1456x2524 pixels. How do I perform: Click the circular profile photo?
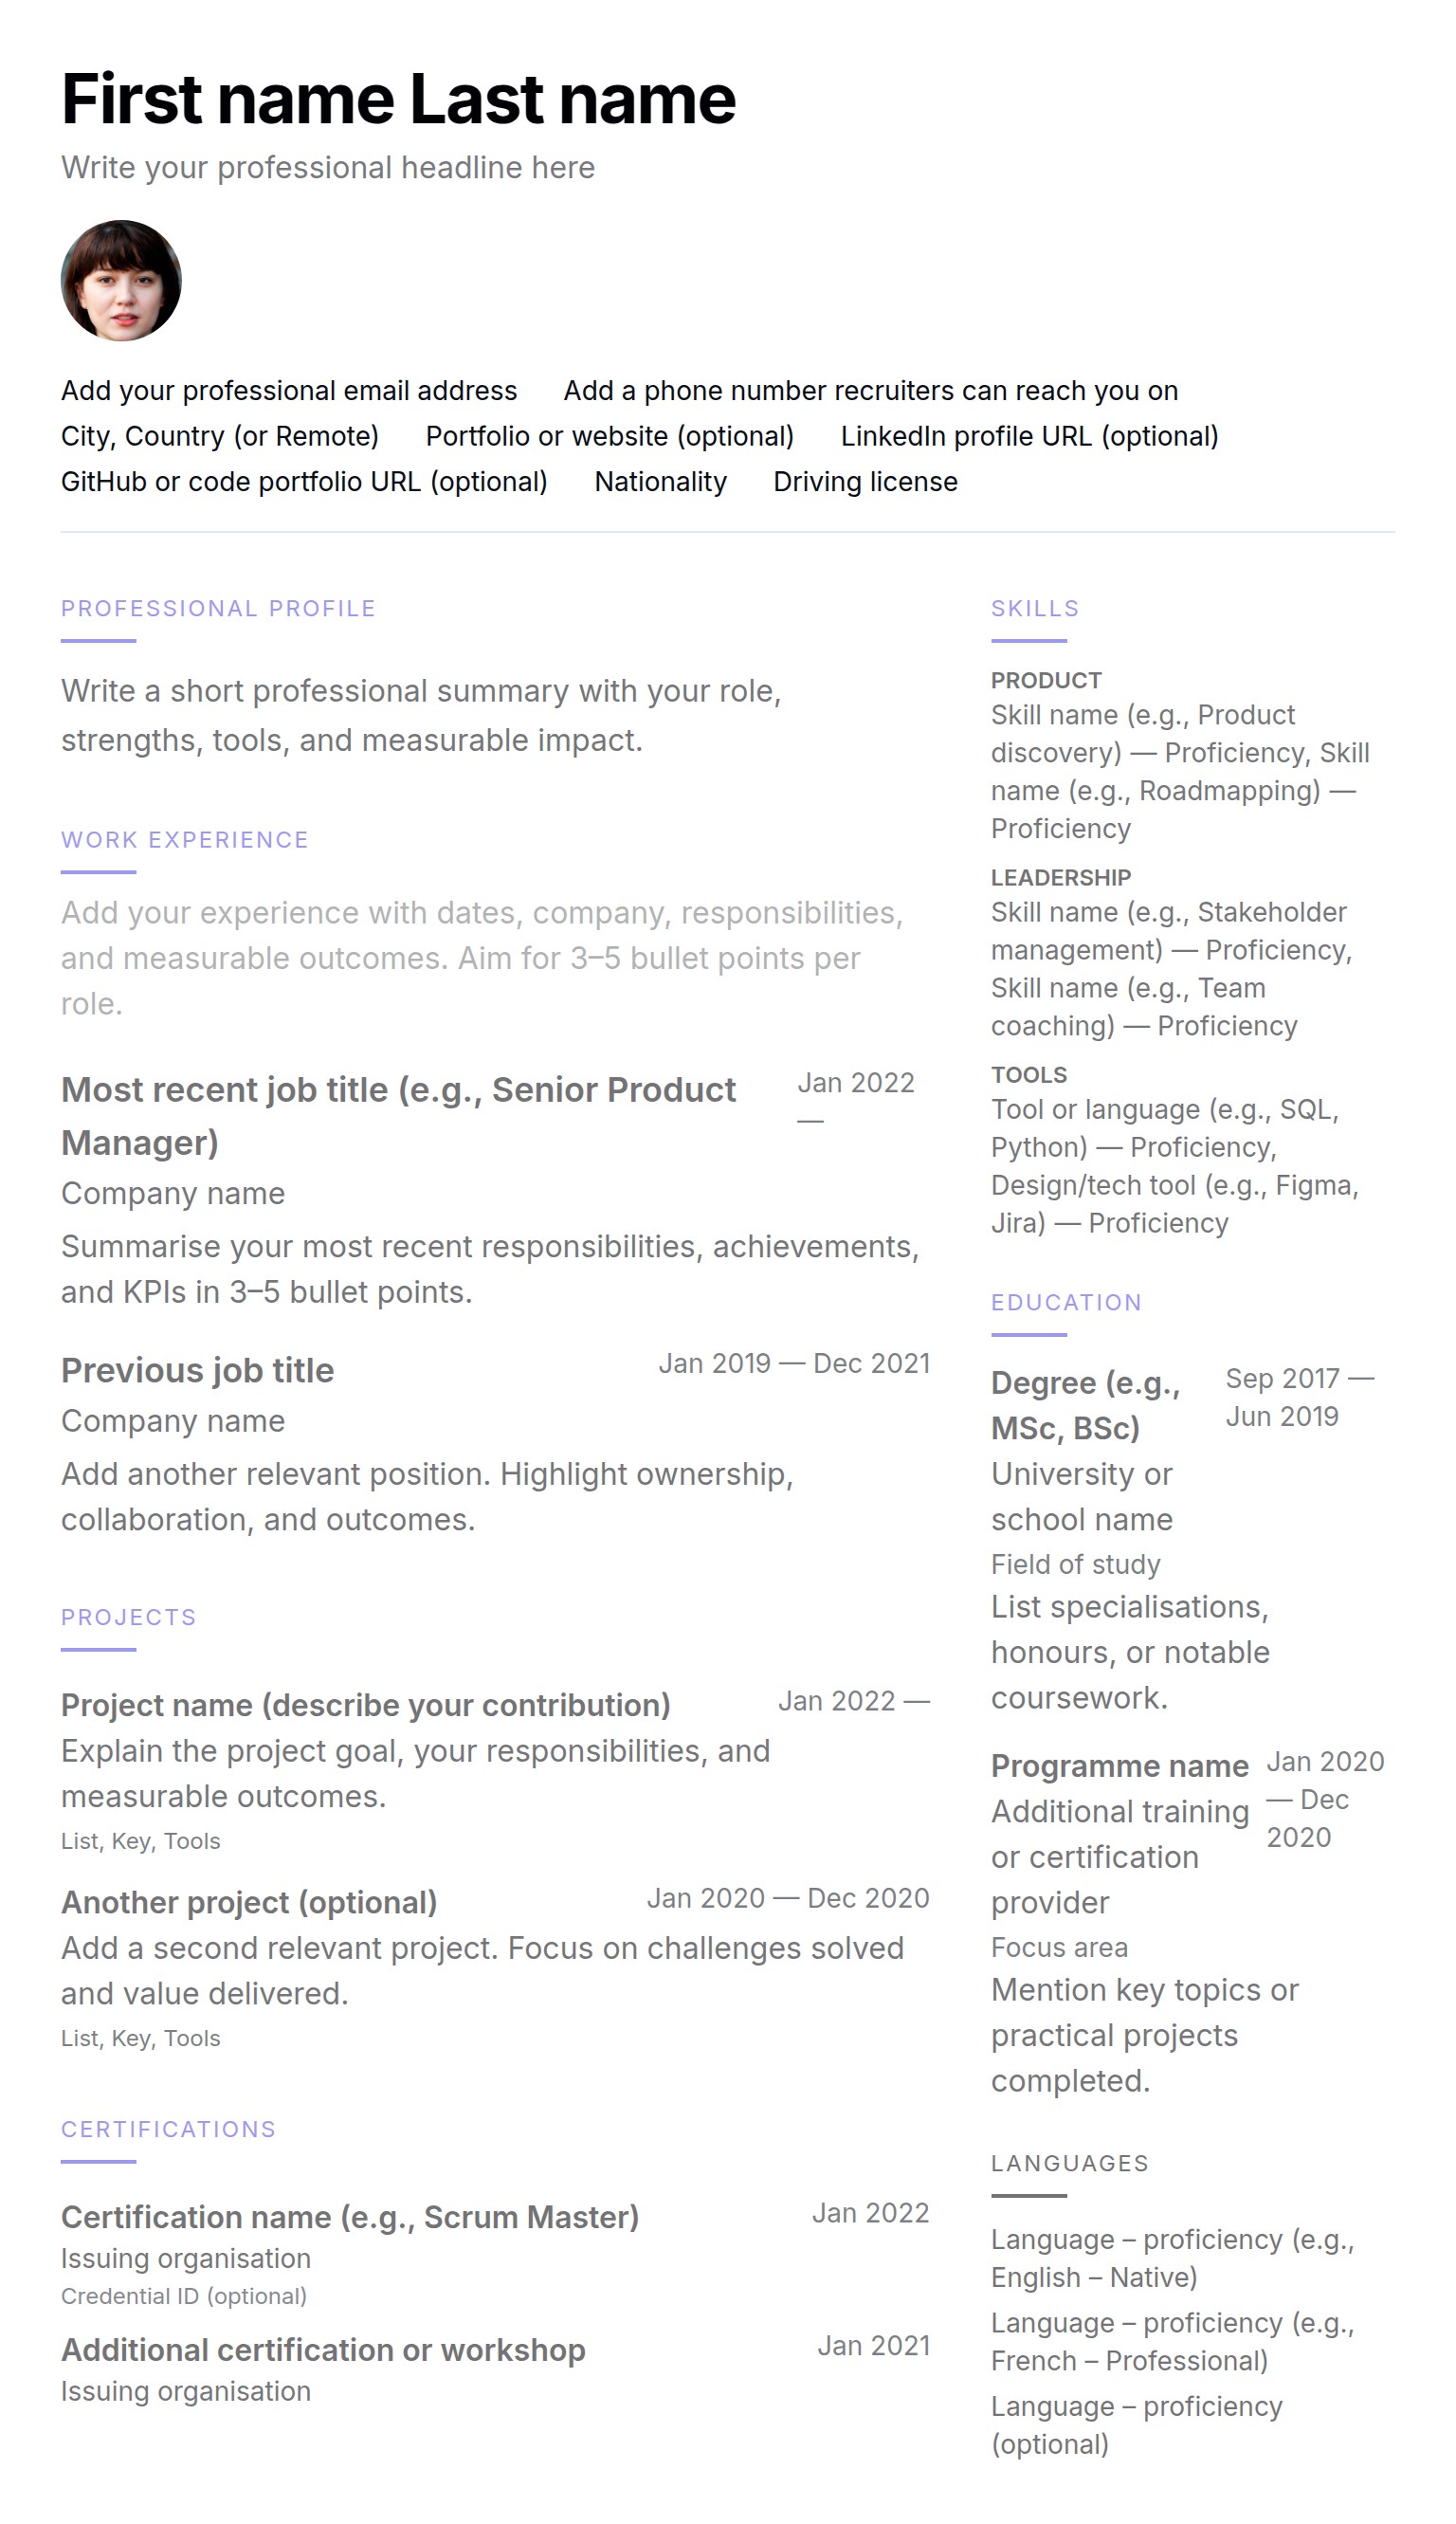(121, 281)
